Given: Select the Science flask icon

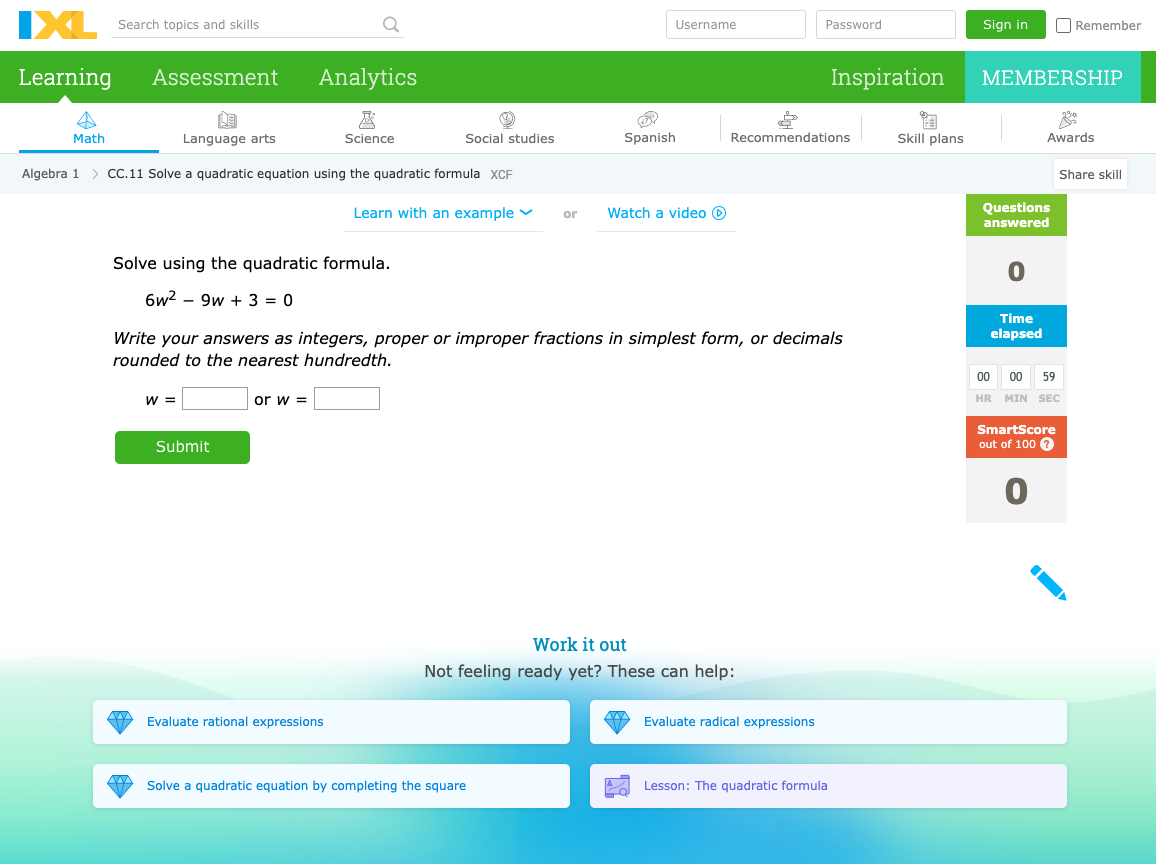Looking at the screenshot, I should tap(369, 120).
